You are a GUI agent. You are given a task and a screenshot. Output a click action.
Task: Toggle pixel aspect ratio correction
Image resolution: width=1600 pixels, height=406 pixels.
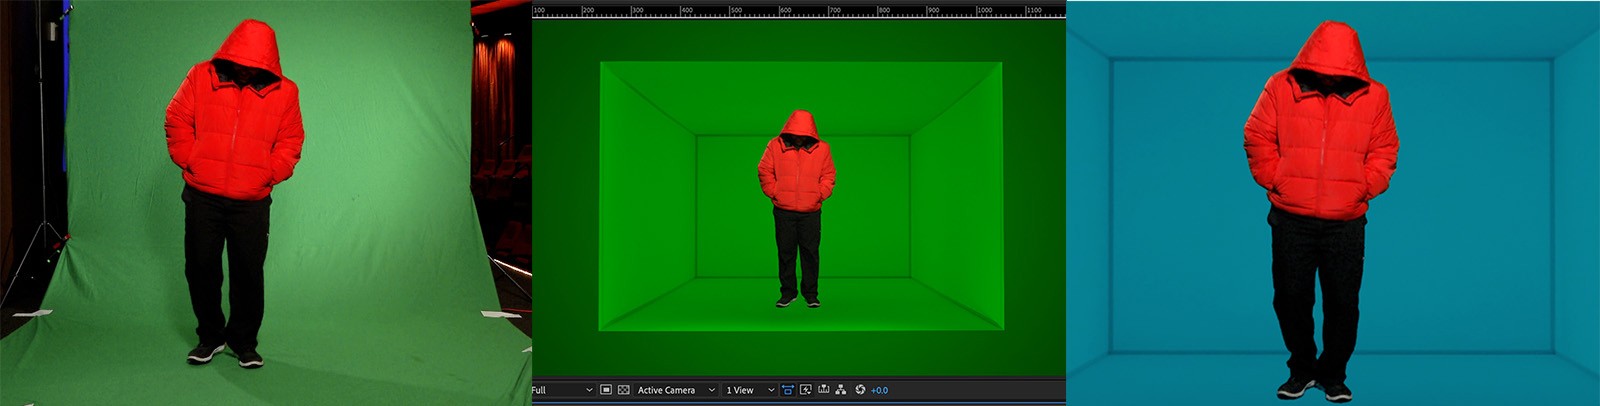pos(788,390)
